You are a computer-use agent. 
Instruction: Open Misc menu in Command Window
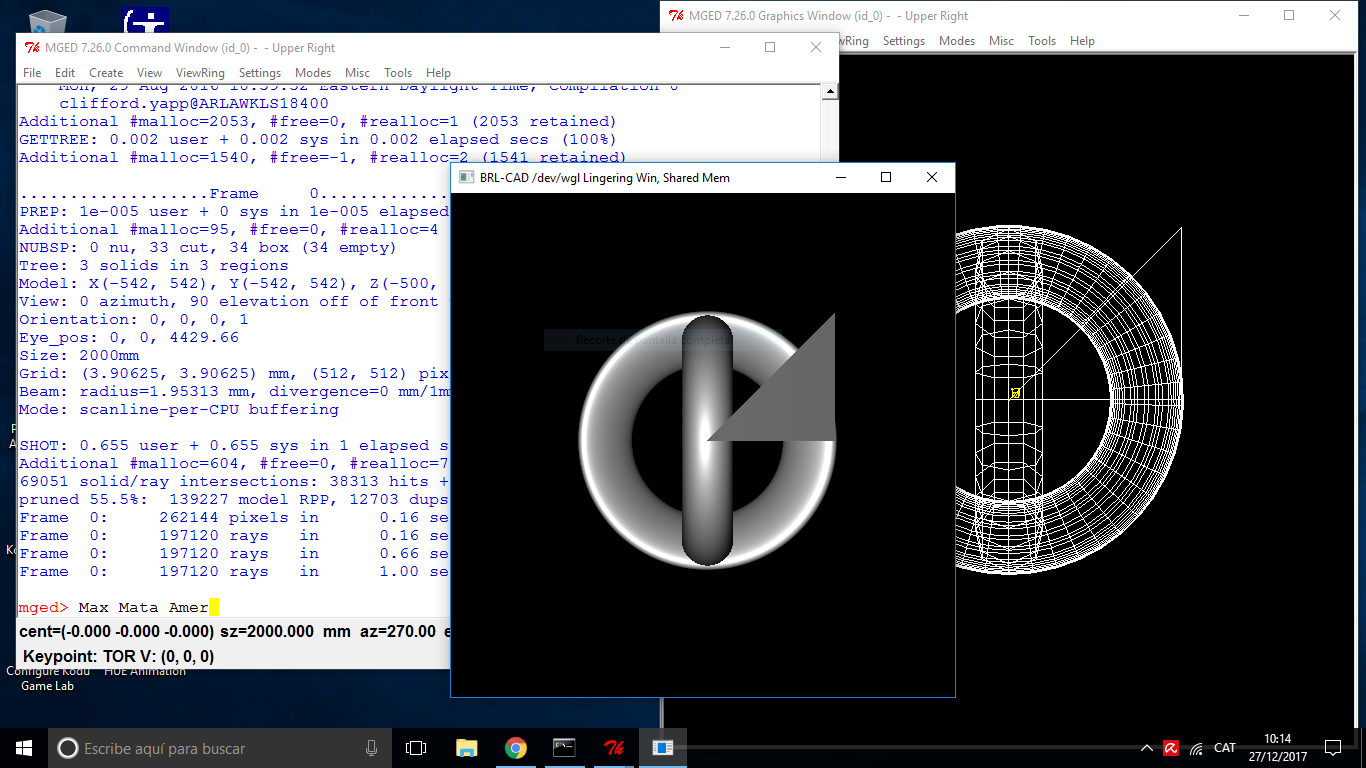click(357, 73)
